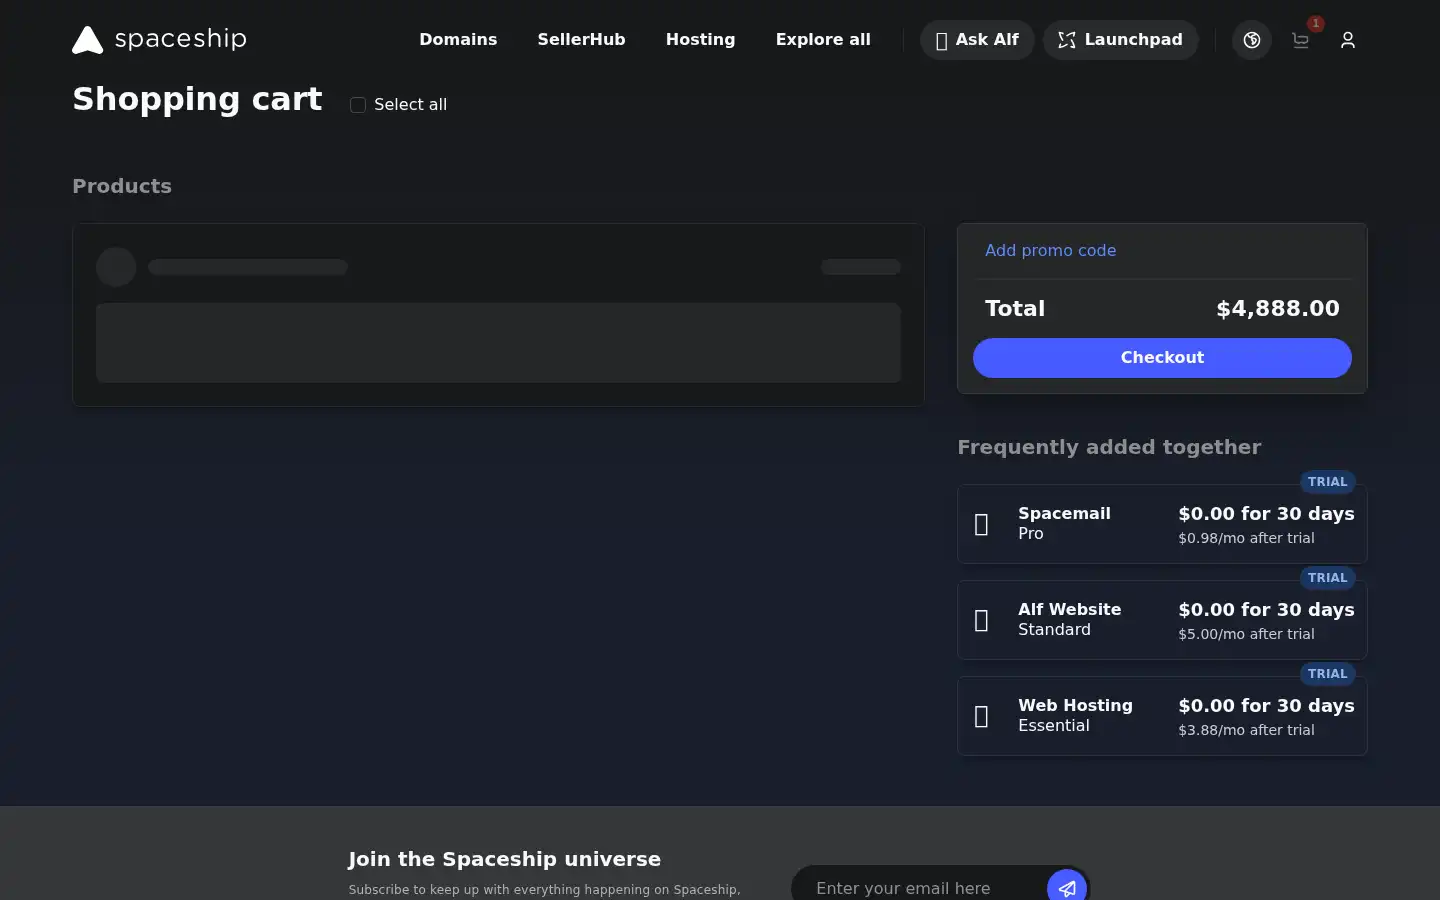This screenshot has height=900, width=1440.
Task: Add Spacemail Pro trial offer
Action: click(1162, 524)
